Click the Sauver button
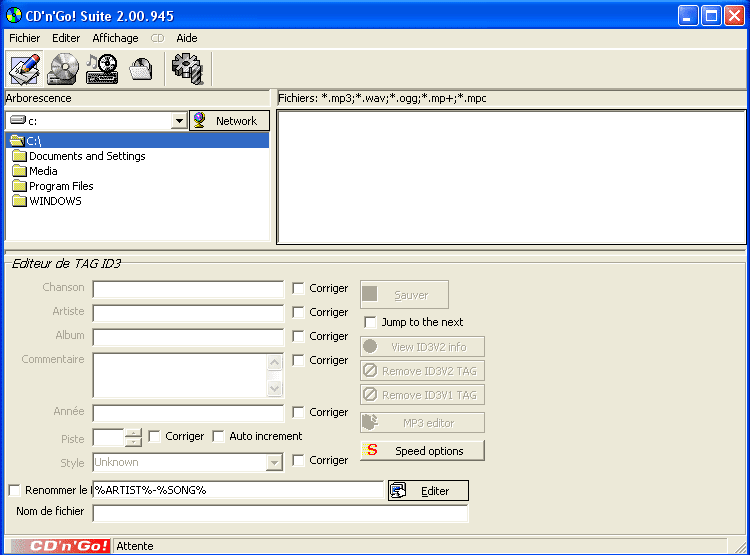The image size is (750, 555). 404,295
